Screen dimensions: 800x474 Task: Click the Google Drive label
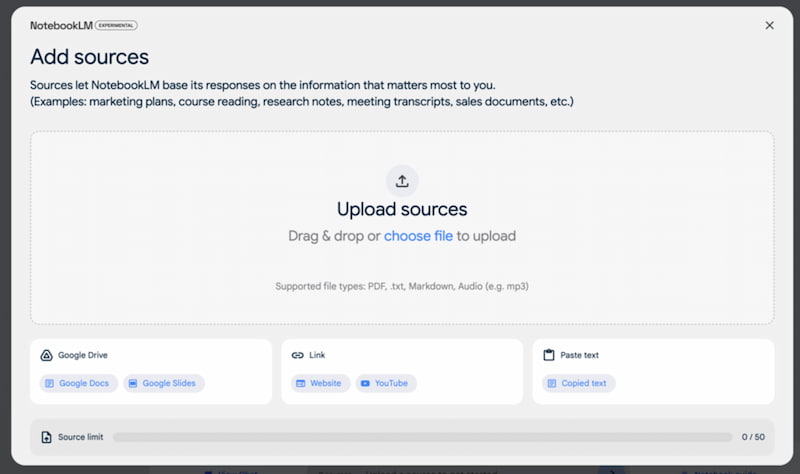tap(83, 355)
